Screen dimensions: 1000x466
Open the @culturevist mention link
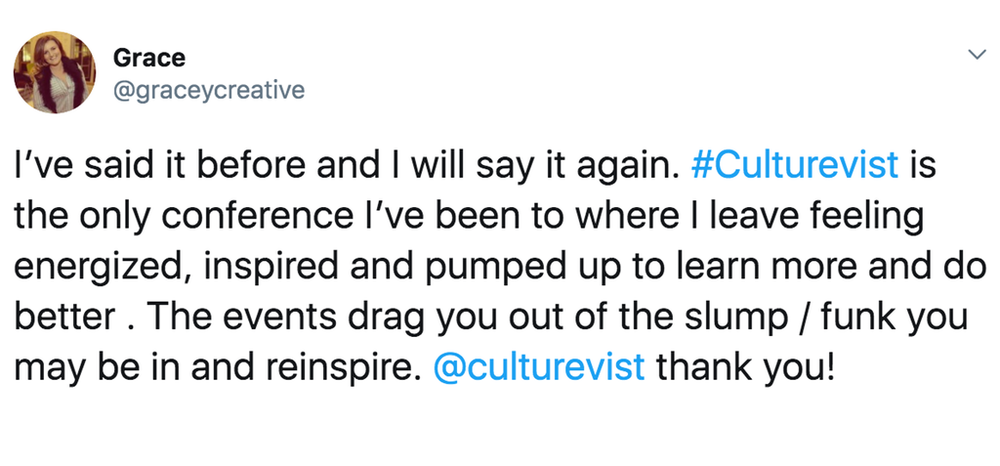(539, 368)
